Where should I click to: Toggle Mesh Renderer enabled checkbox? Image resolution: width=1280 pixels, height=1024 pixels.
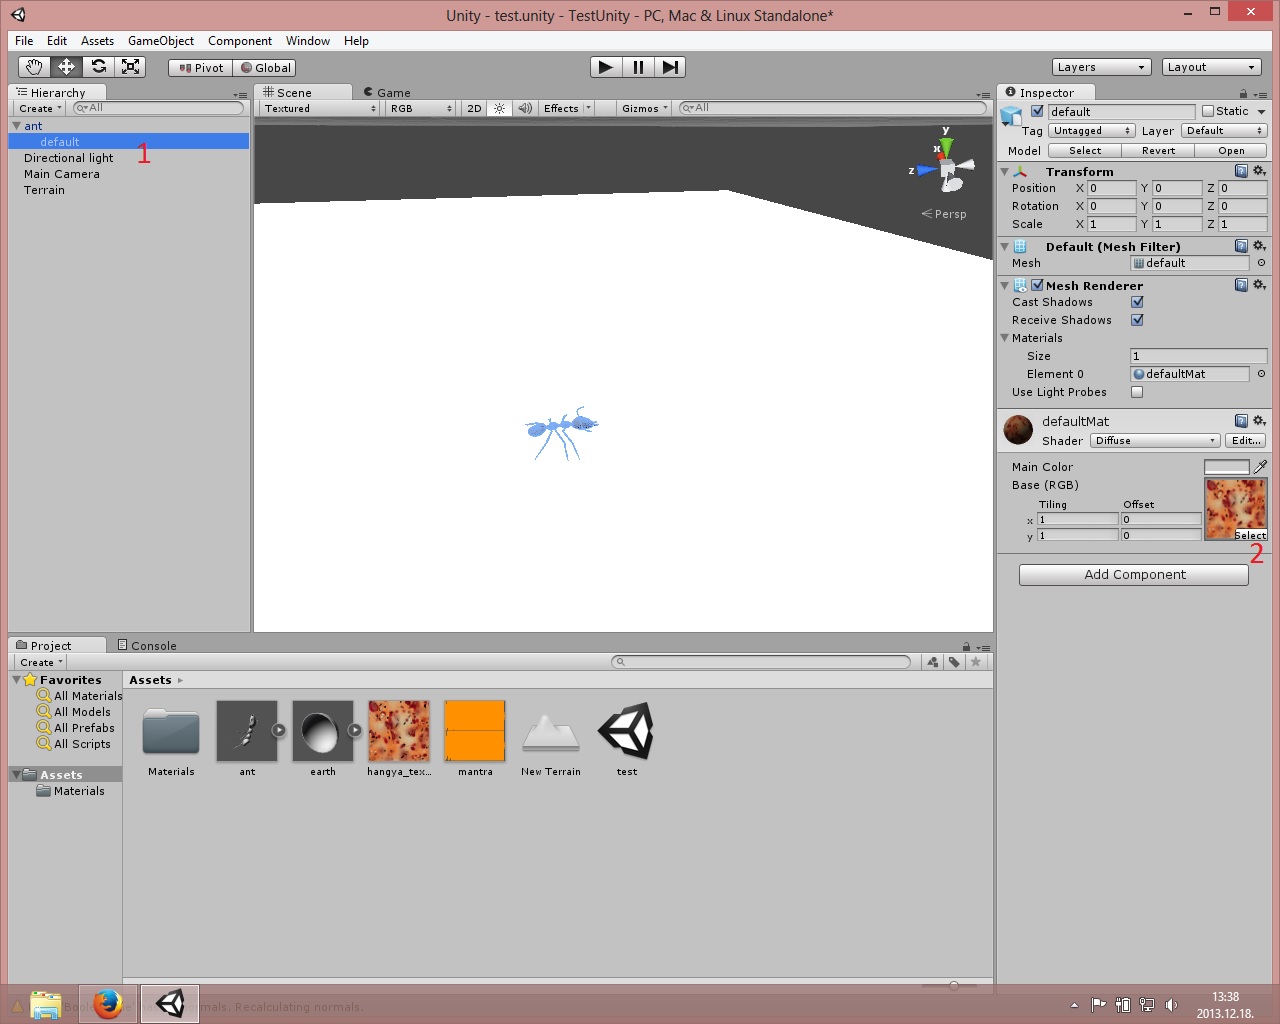coord(1037,285)
